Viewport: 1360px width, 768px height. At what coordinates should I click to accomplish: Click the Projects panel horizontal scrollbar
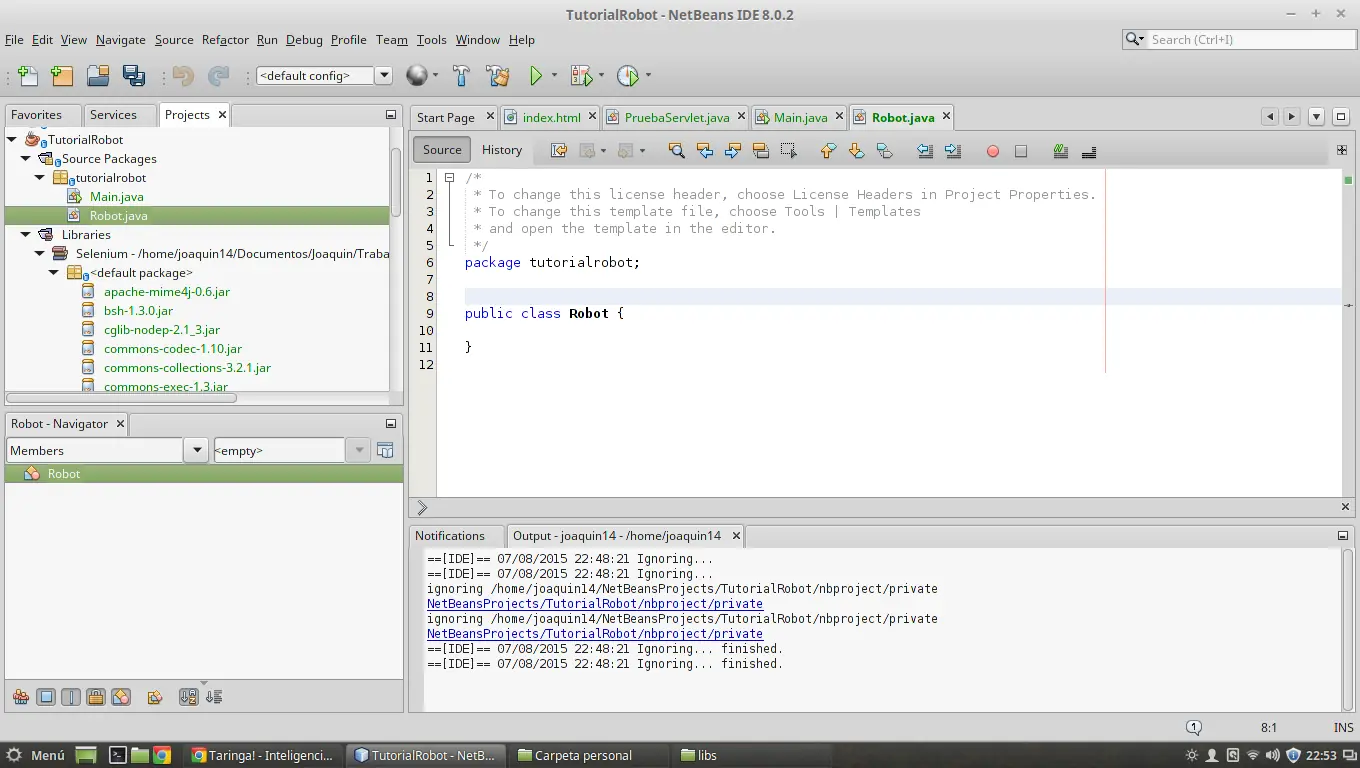pyautogui.click(x=122, y=398)
